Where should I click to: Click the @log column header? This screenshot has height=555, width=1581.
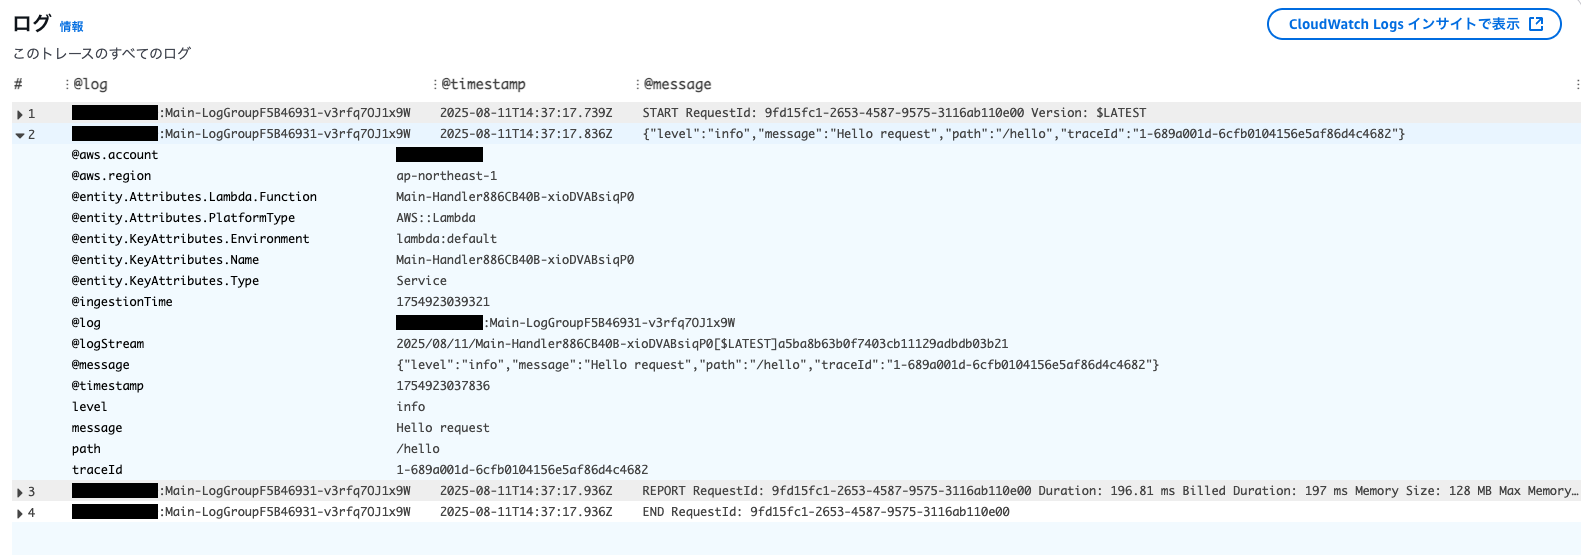pyautogui.click(x=90, y=84)
